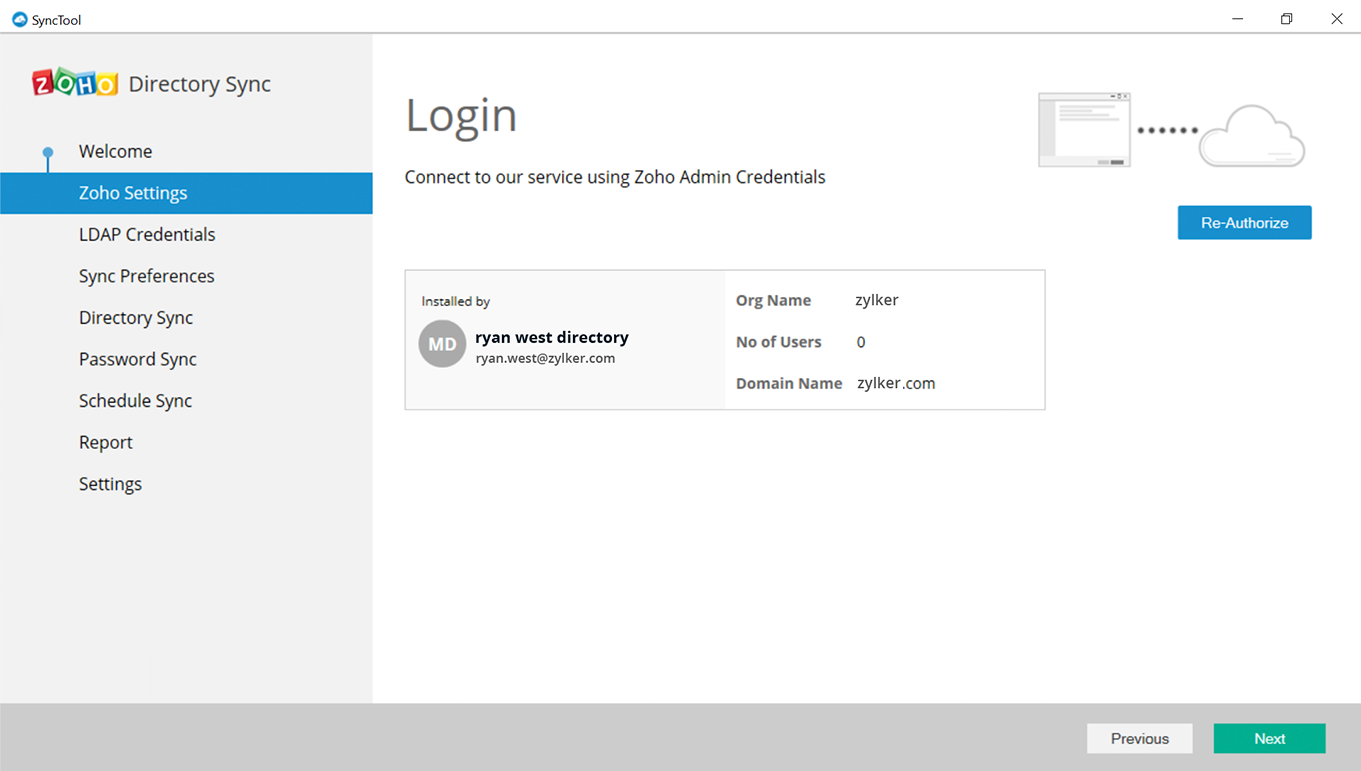Image resolution: width=1361 pixels, height=771 pixels.
Task: Click the Re-Authorize button
Action: click(1244, 223)
